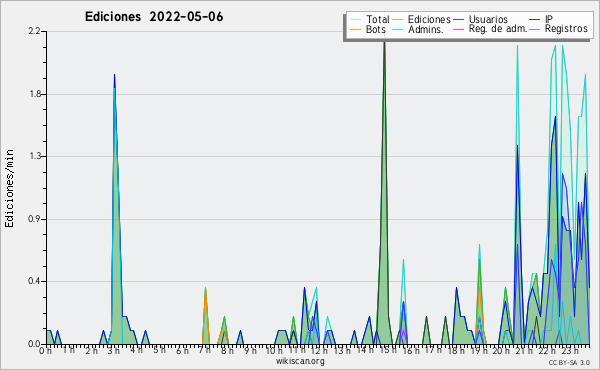The image size is (600, 370).
Task: Click the y-axis value 0.9
Action: [x=34, y=219]
